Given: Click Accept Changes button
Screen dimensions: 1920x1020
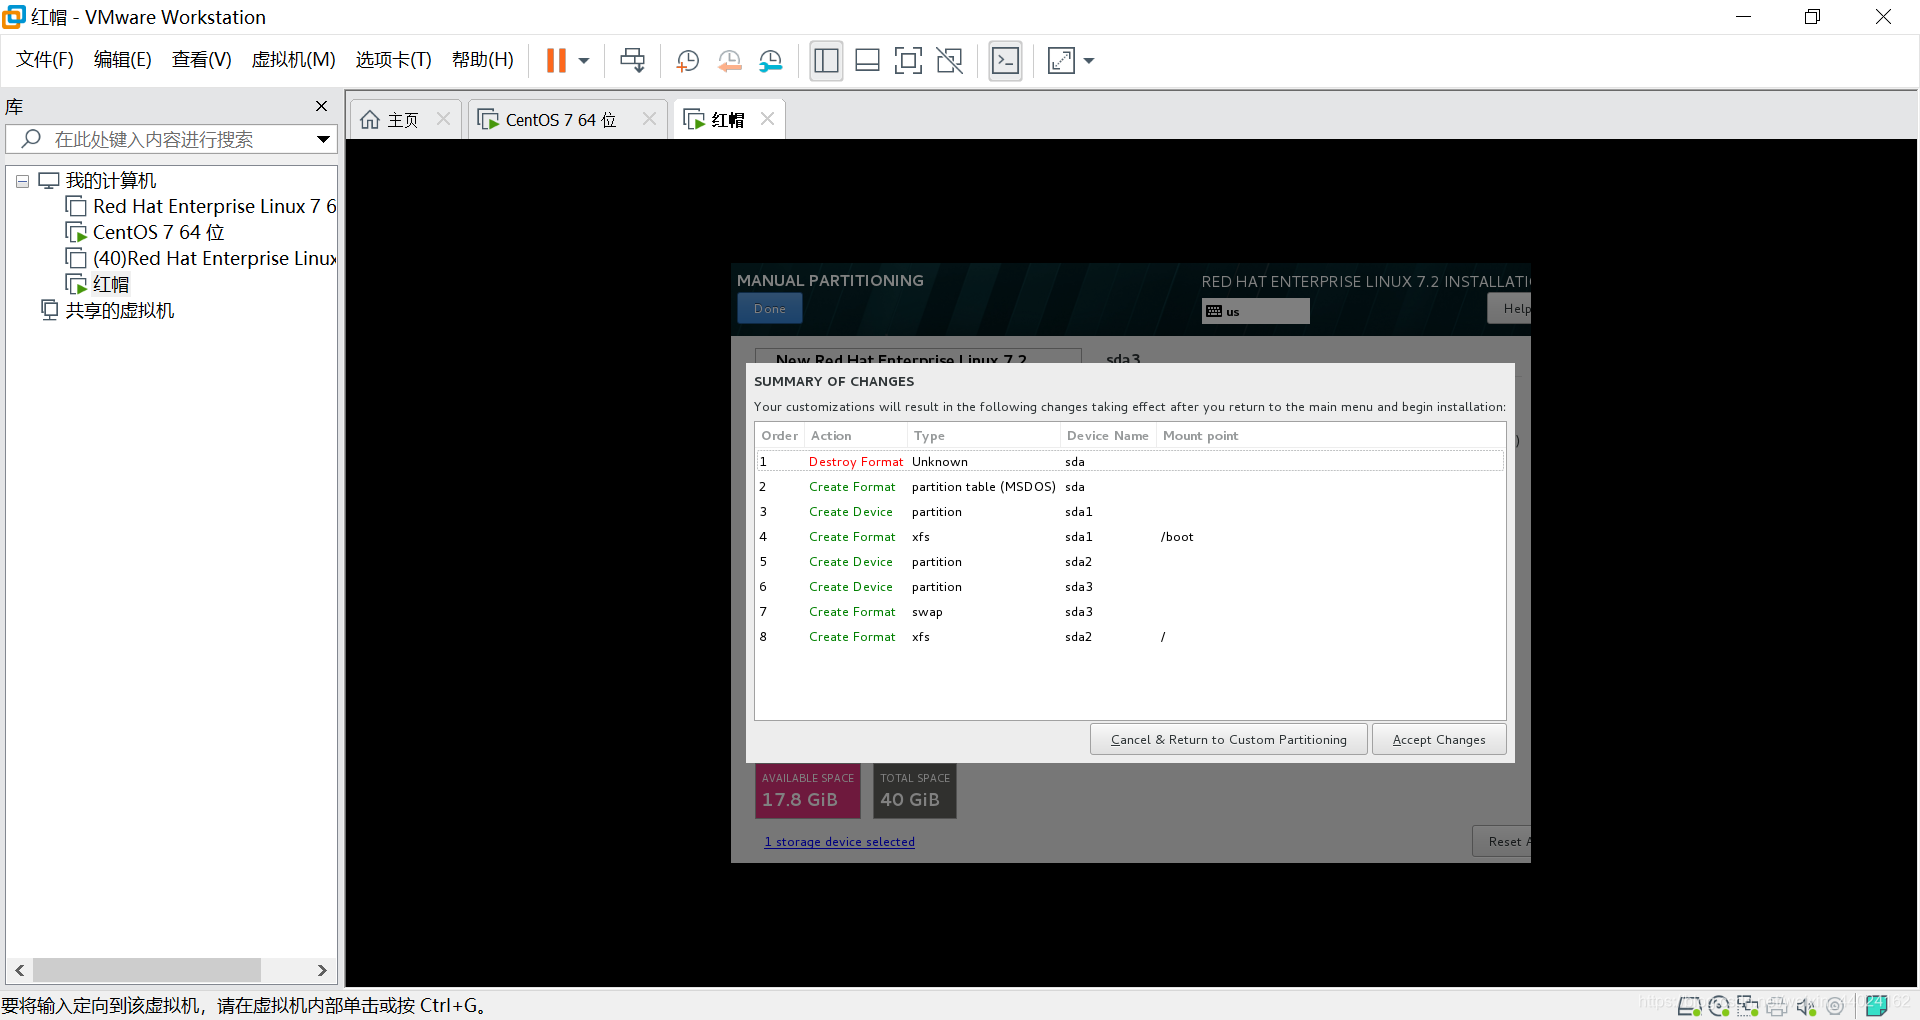Looking at the screenshot, I should [x=1438, y=740].
